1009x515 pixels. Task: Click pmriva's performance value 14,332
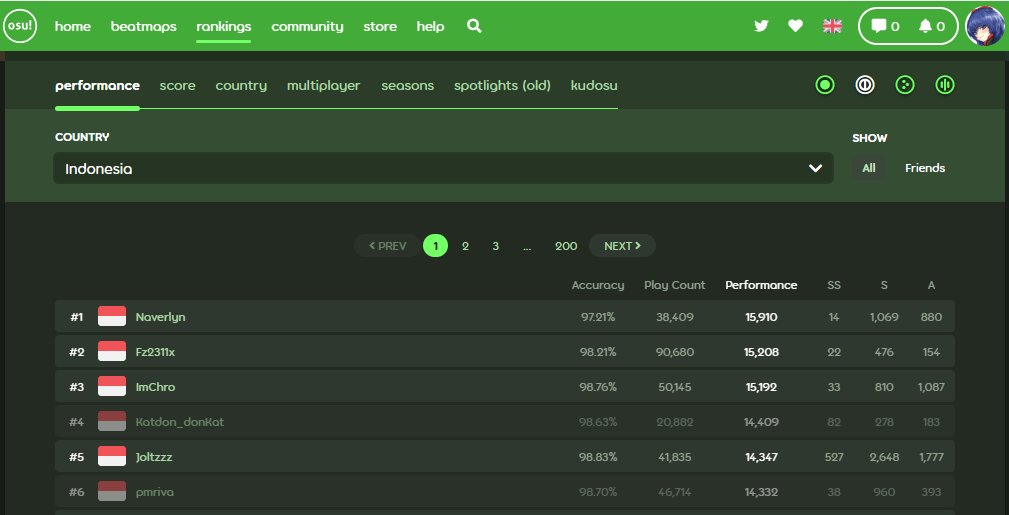tap(761, 492)
